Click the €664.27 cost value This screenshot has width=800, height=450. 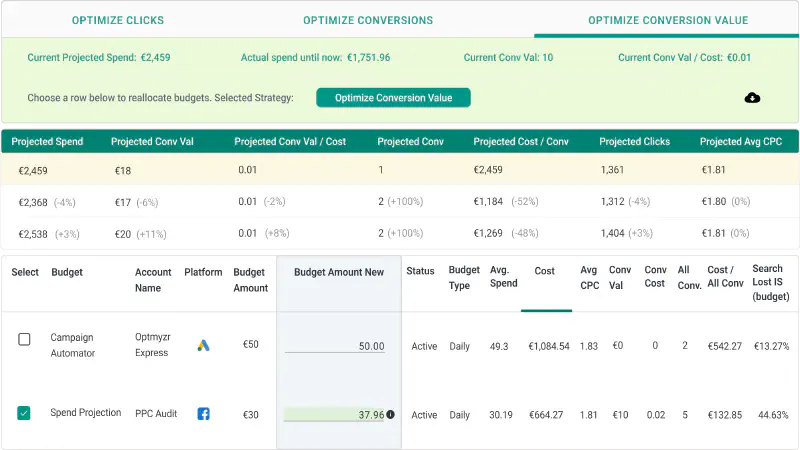pos(546,415)
